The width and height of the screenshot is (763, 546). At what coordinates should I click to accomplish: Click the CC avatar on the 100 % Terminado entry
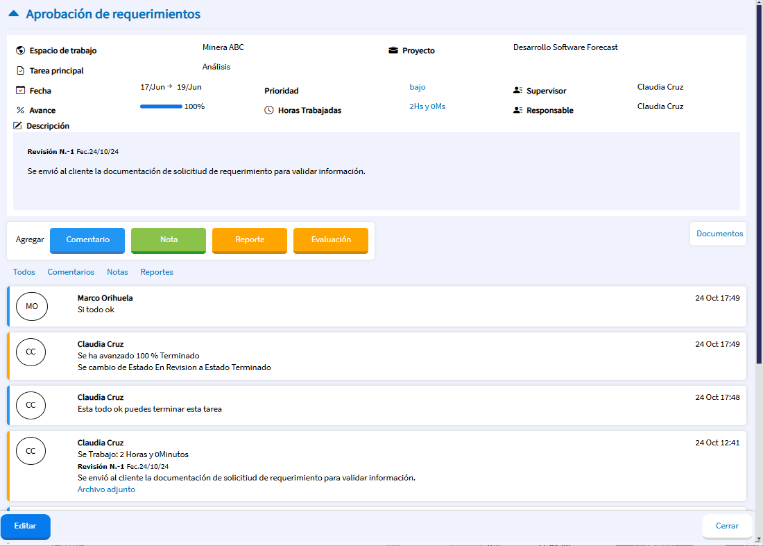point(31,352)
